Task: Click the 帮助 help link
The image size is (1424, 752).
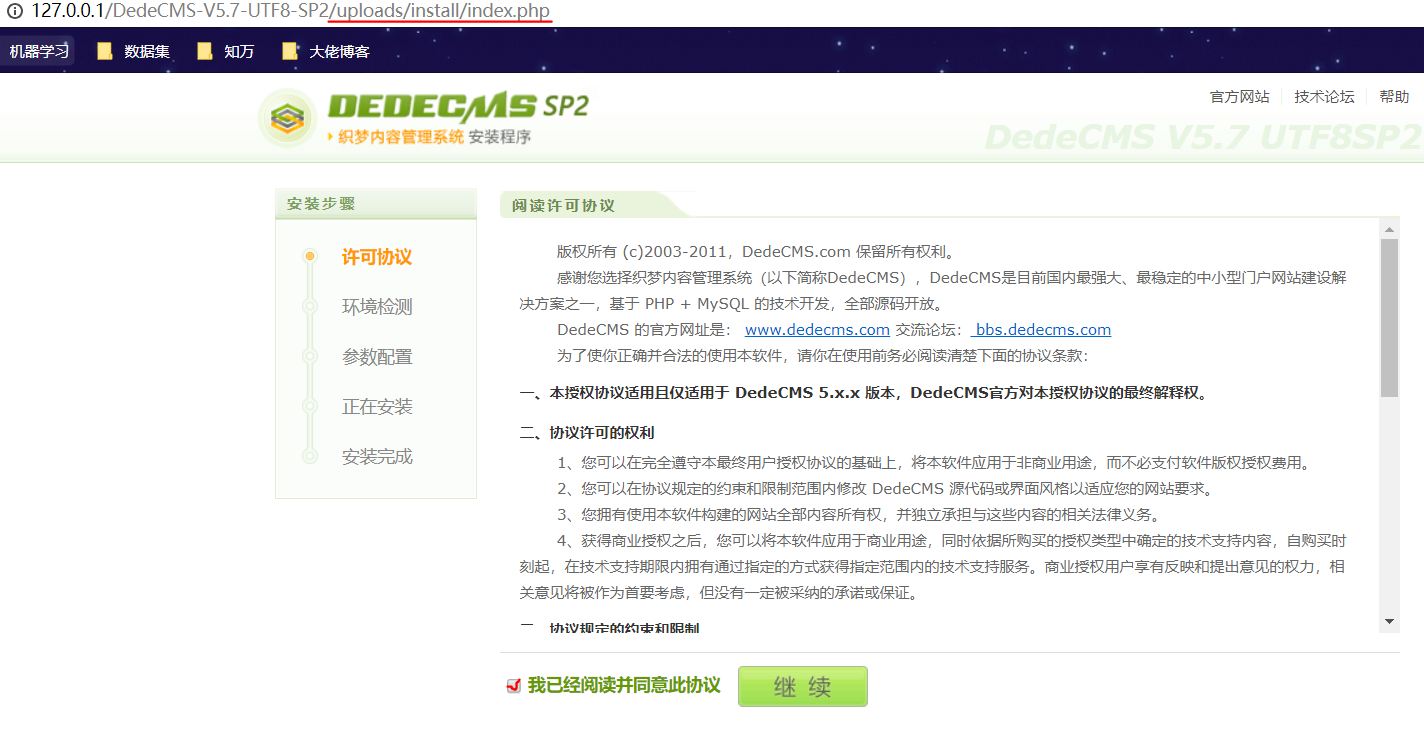Action: click(1394, 96)
